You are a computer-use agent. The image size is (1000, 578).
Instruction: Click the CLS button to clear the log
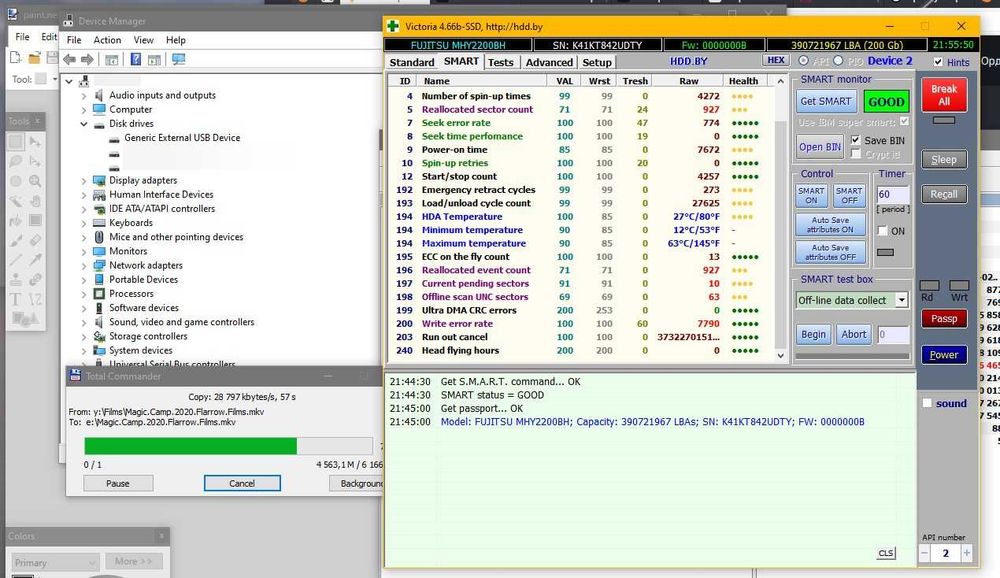tap(886, 553)
